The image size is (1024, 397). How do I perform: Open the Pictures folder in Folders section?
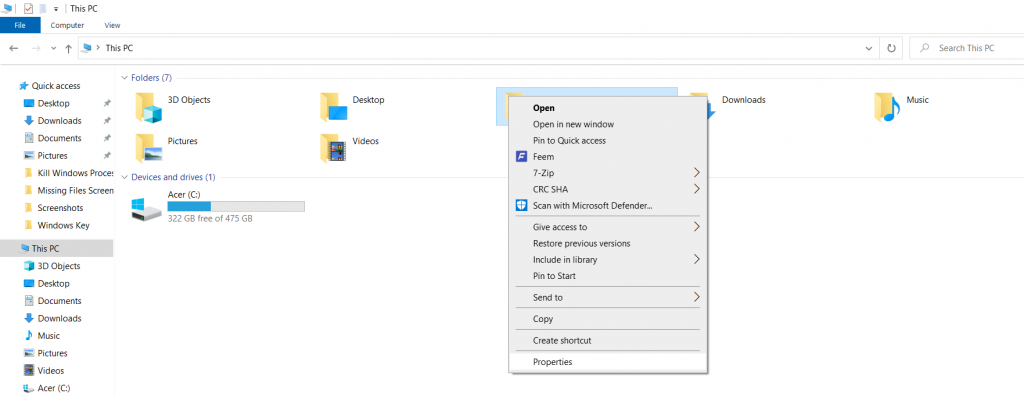[148, 148]
